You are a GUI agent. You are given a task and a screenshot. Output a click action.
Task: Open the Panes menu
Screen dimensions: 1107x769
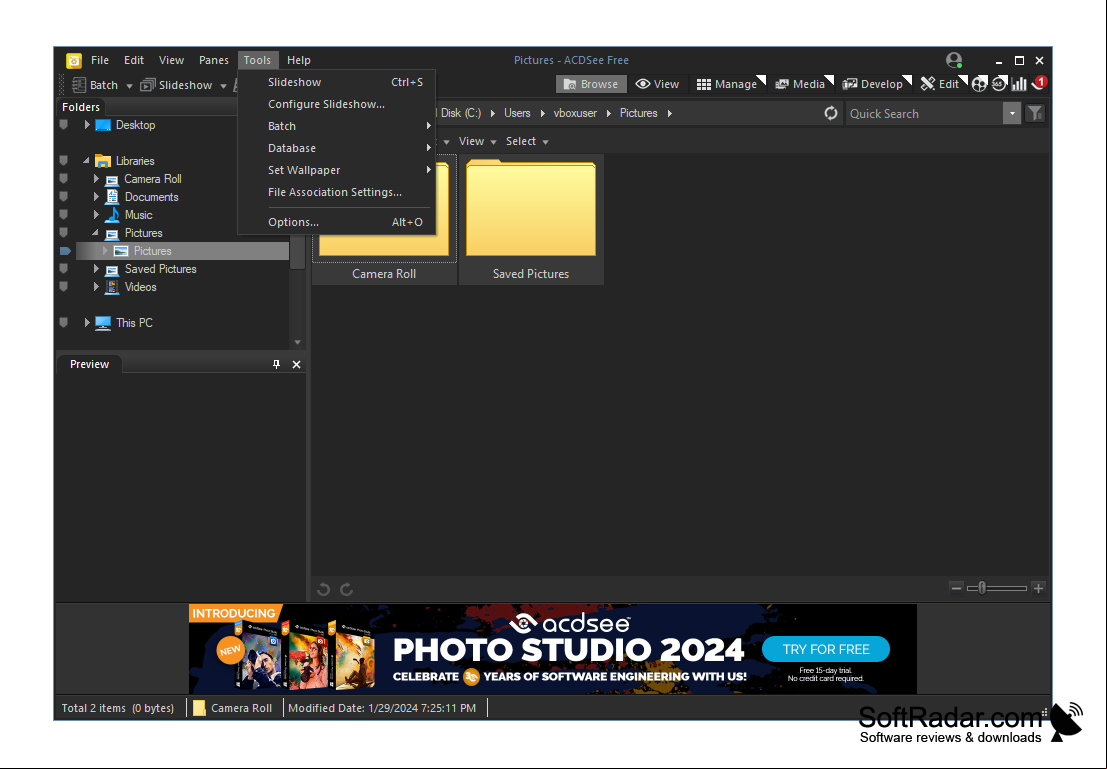(x=213, y=60)
